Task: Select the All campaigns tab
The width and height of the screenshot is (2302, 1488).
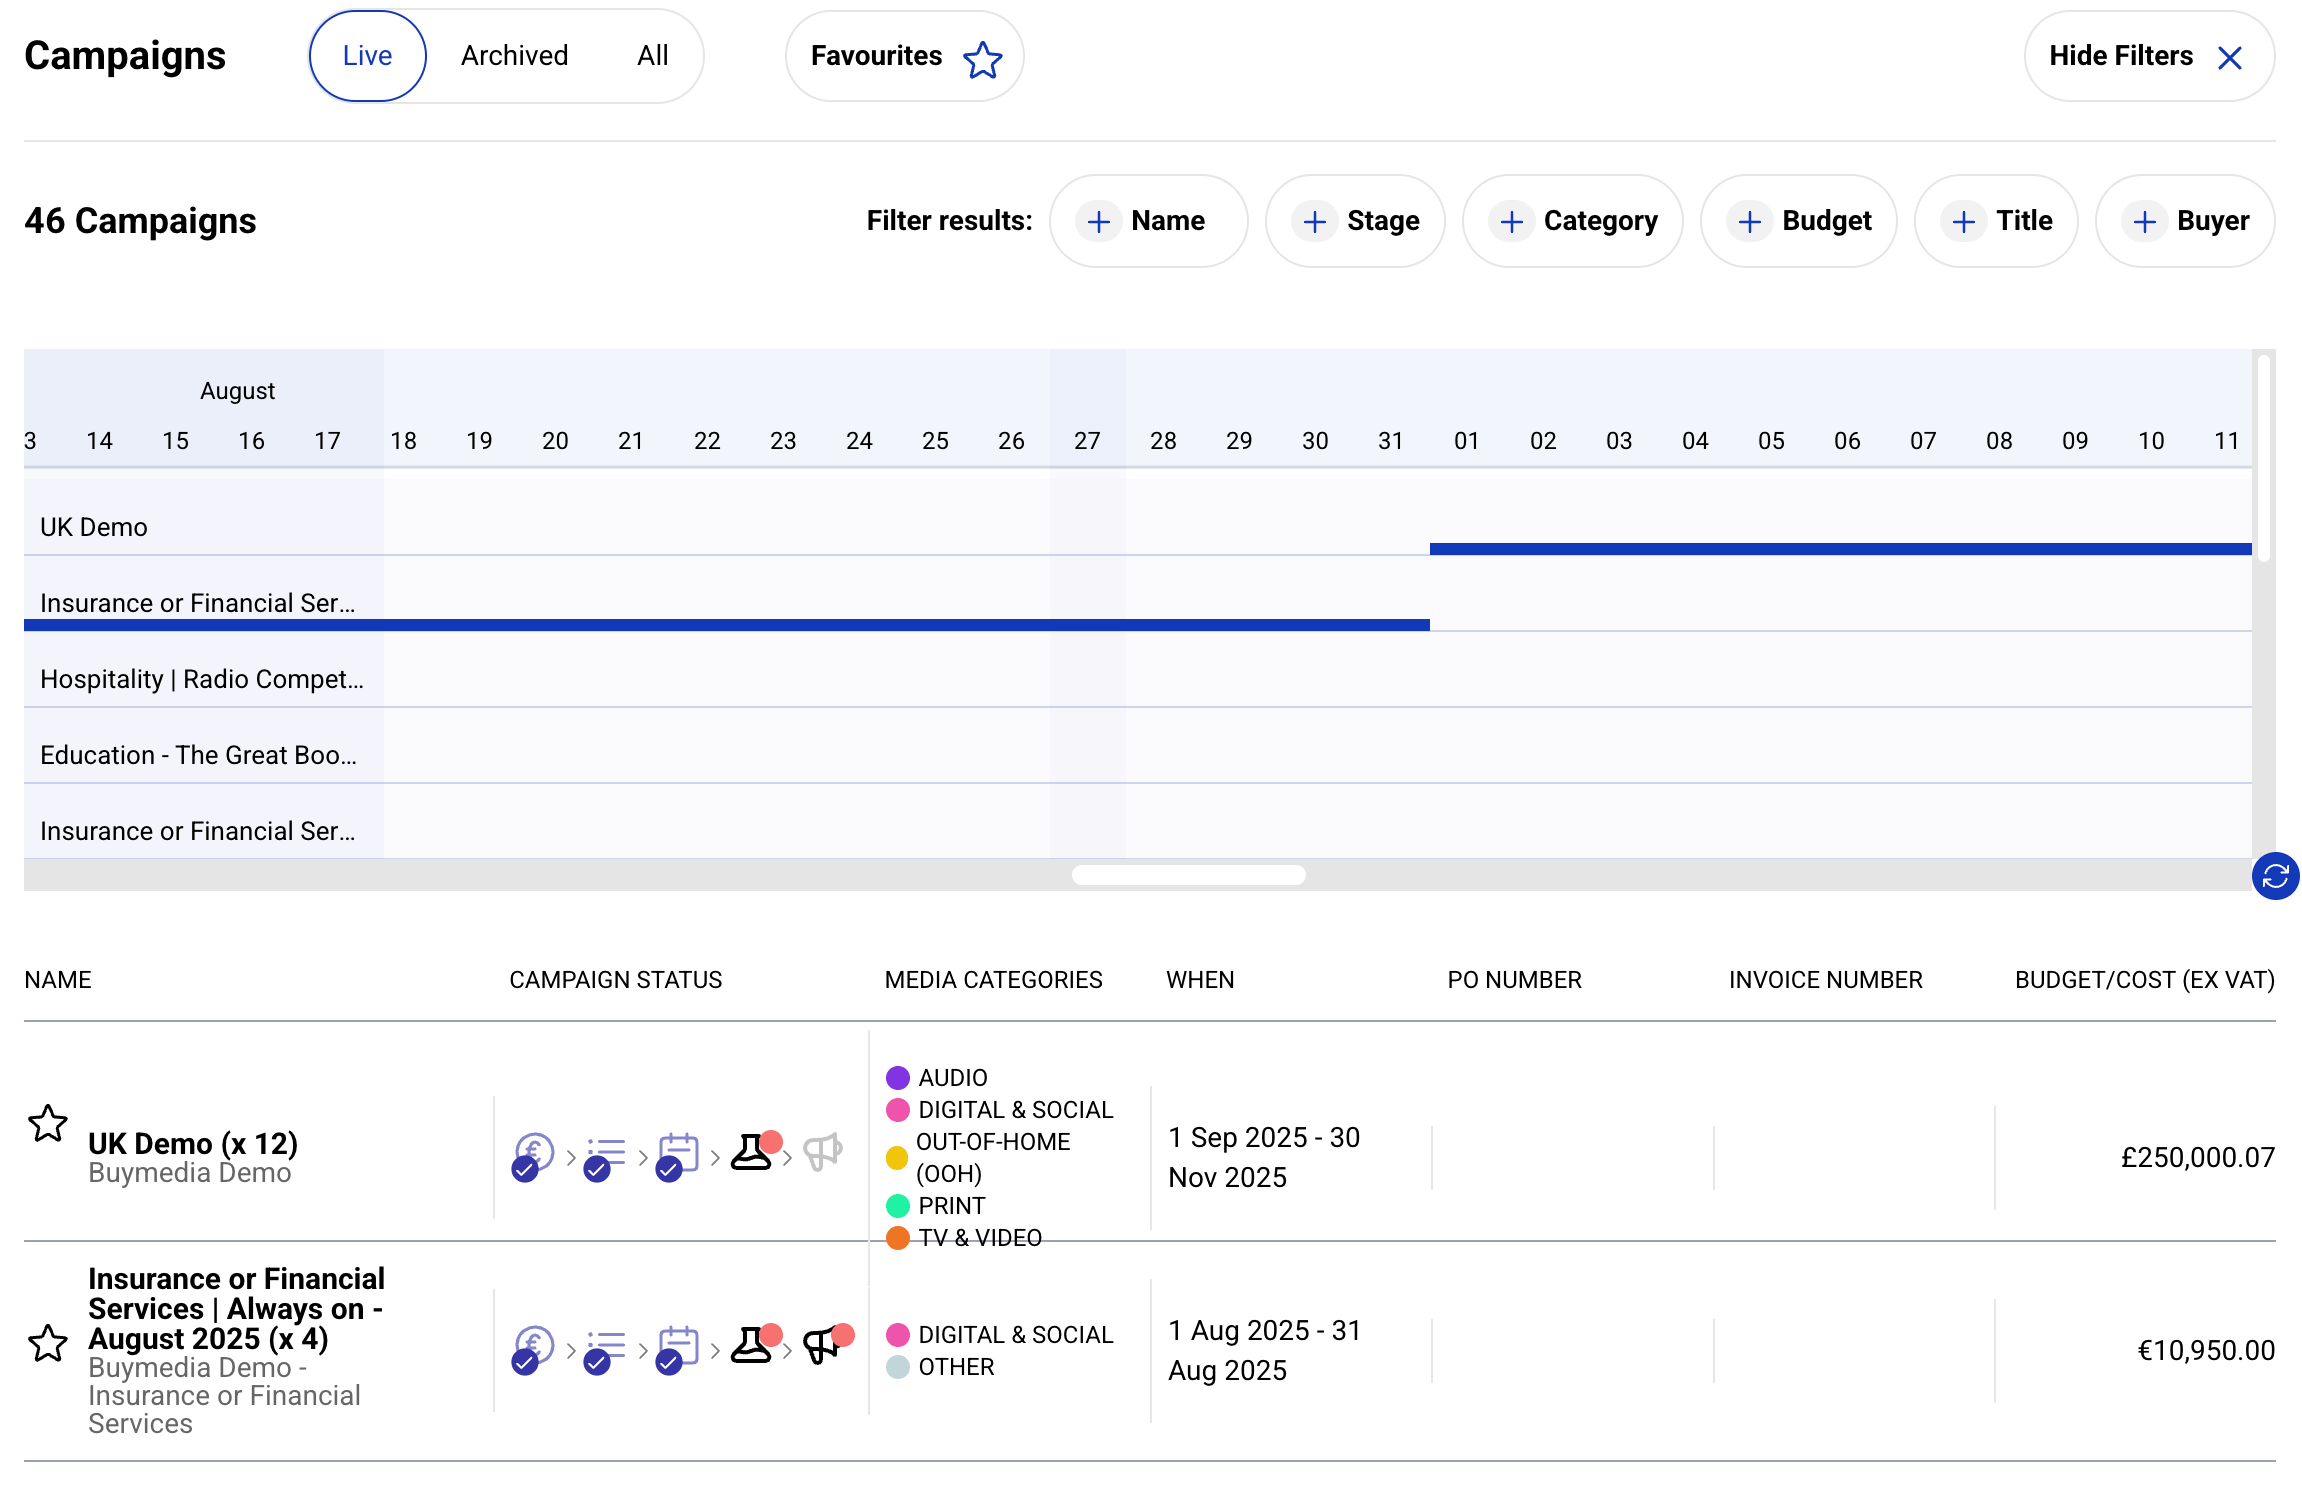Action: tap(652, 55)
